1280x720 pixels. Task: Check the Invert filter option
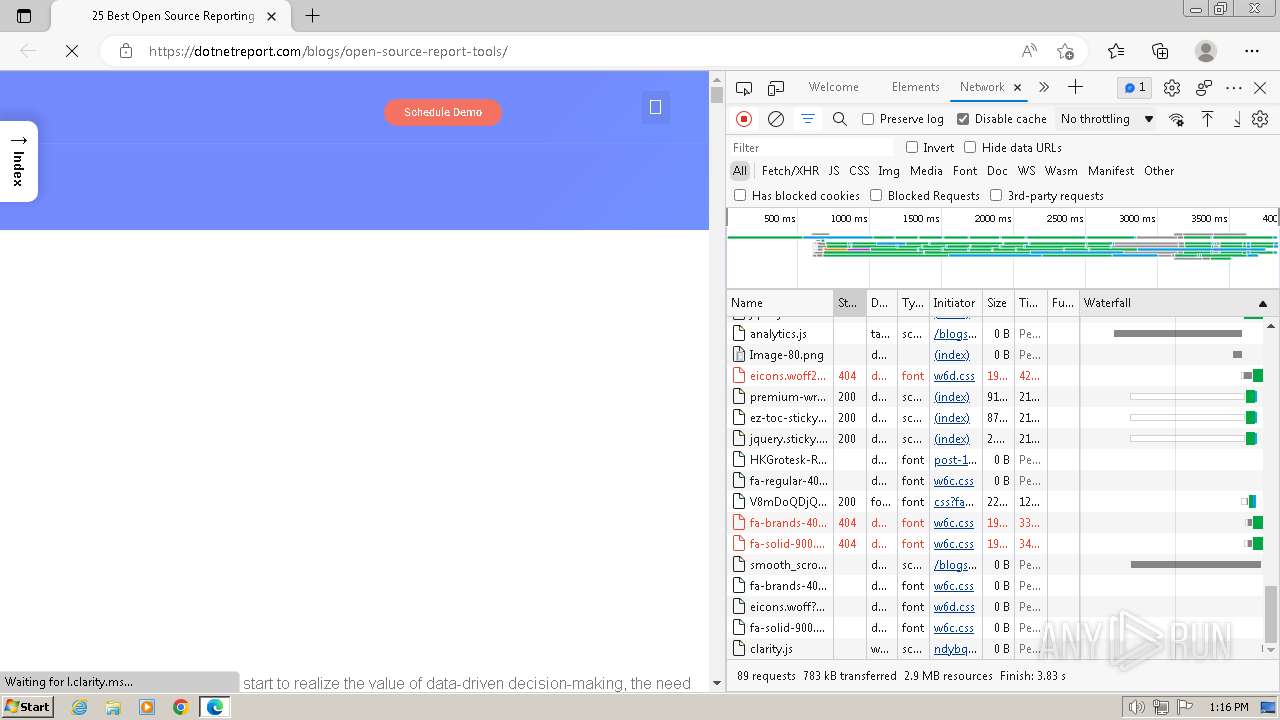pyautogui.click(x=912, y=147)
